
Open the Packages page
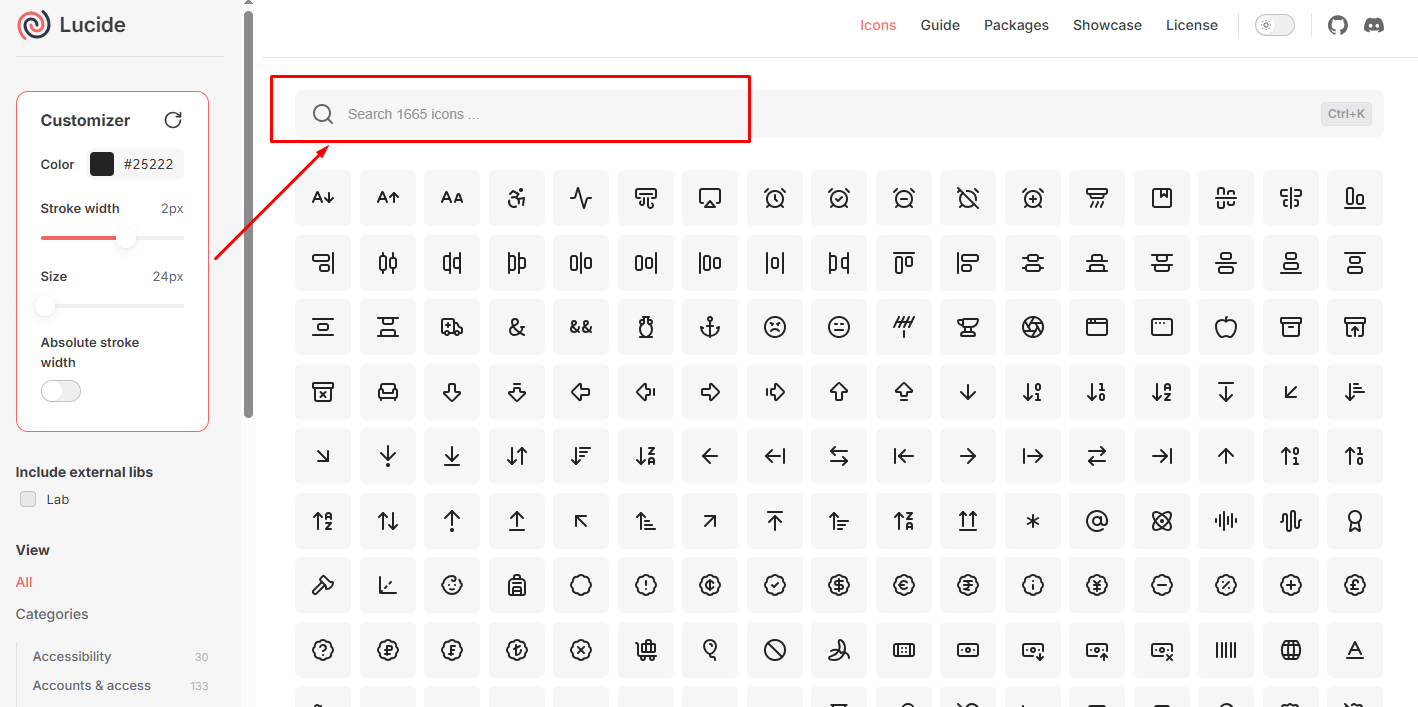tap(1016, 25)
